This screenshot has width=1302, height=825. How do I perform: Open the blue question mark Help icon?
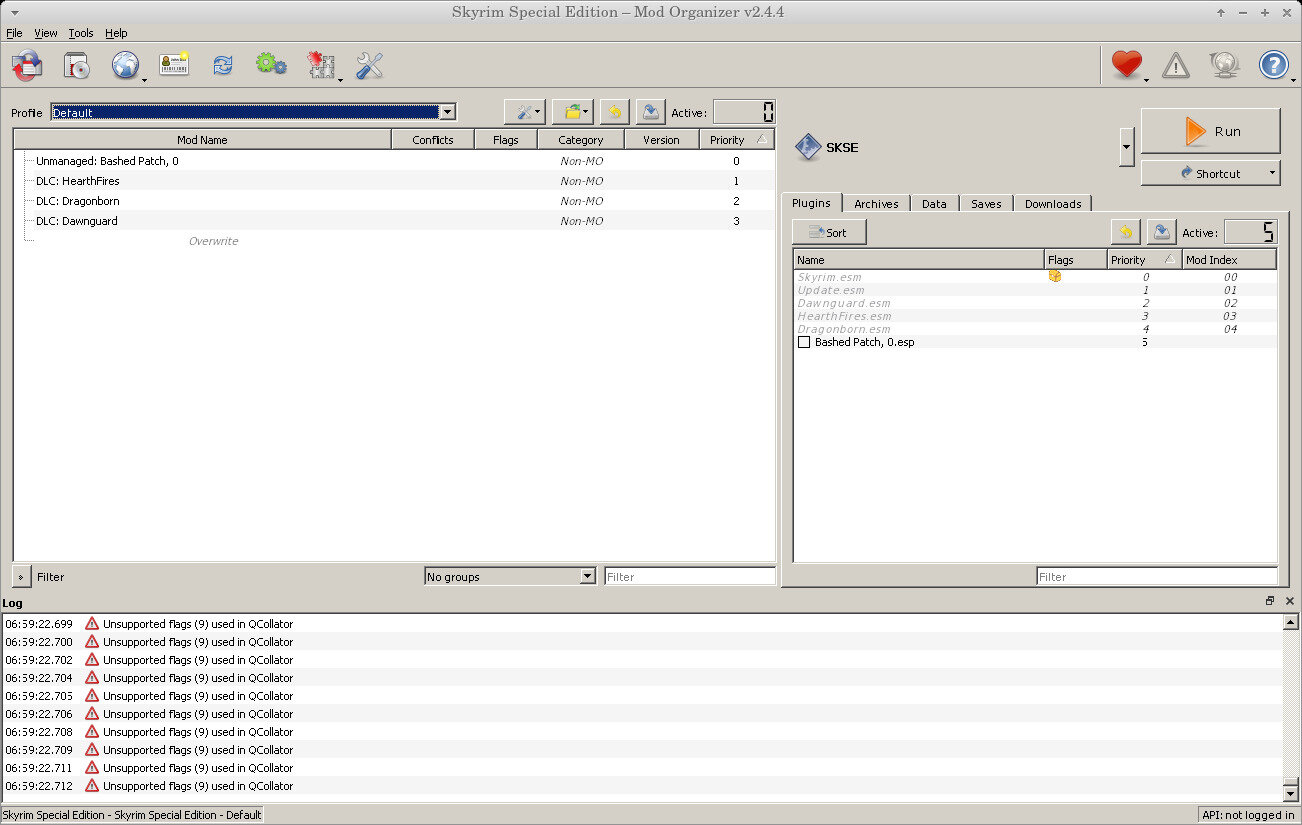pos(1274,66)
